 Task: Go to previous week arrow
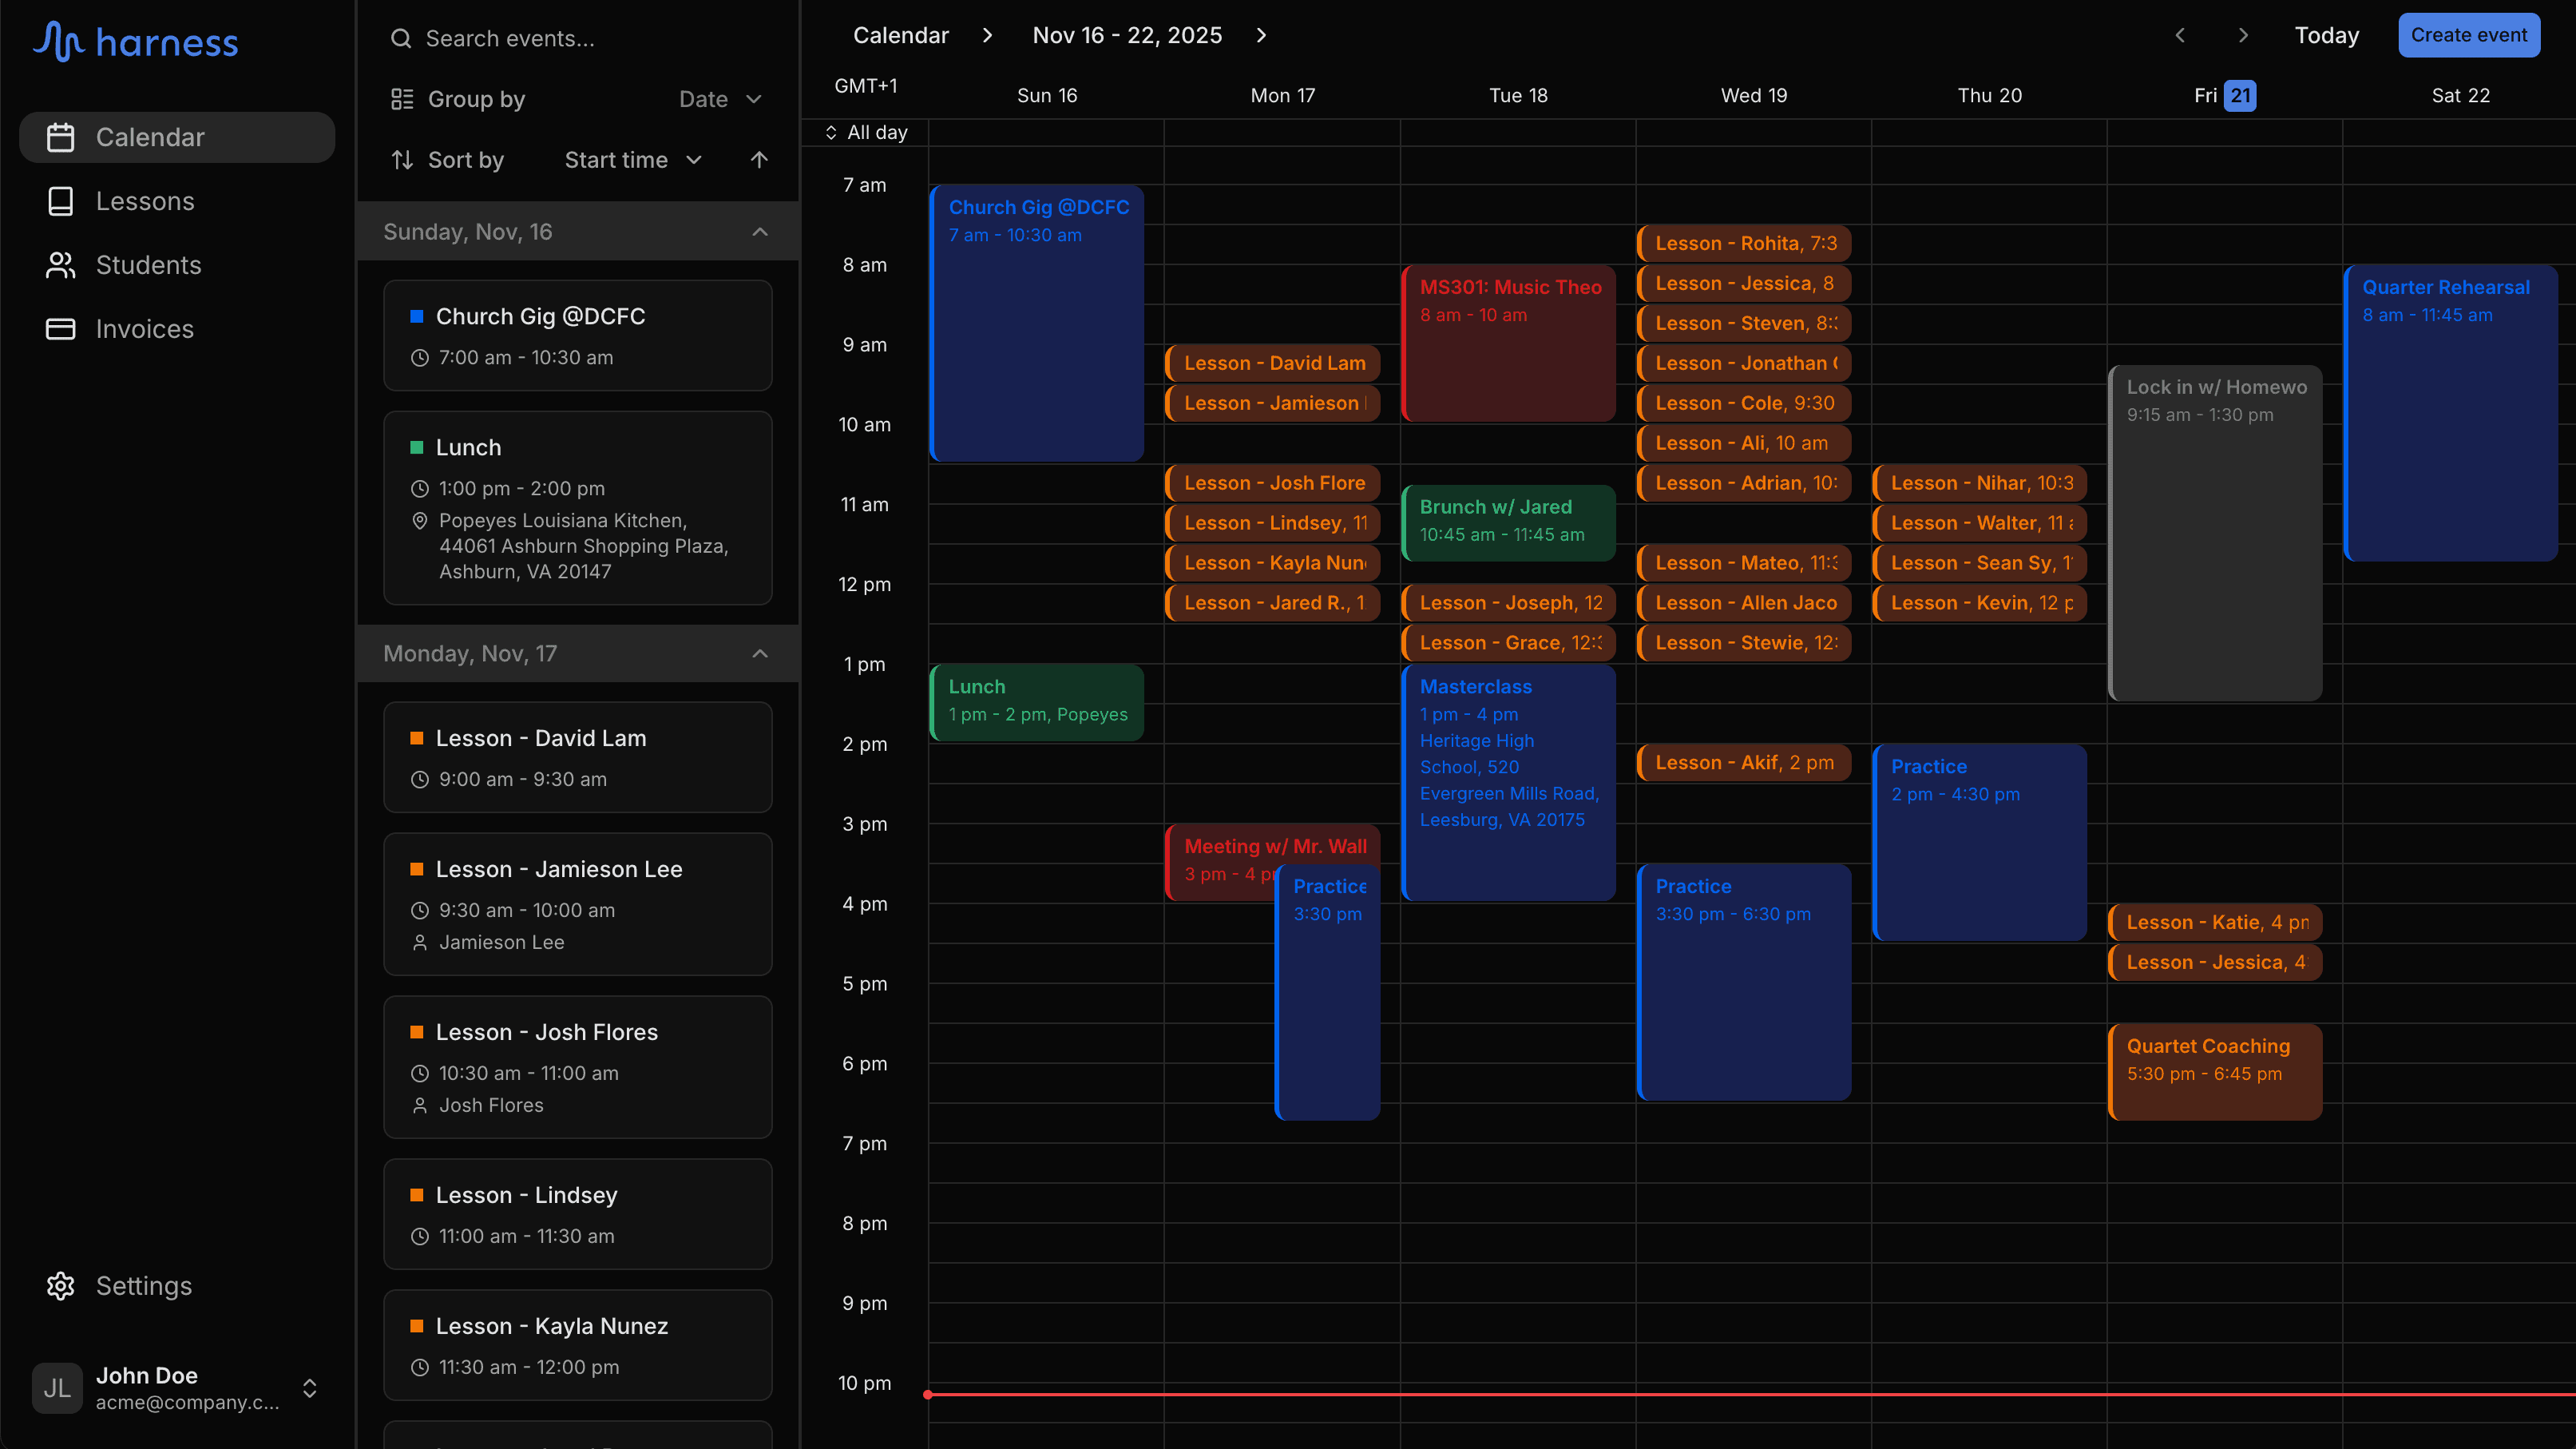(2180, 36)
